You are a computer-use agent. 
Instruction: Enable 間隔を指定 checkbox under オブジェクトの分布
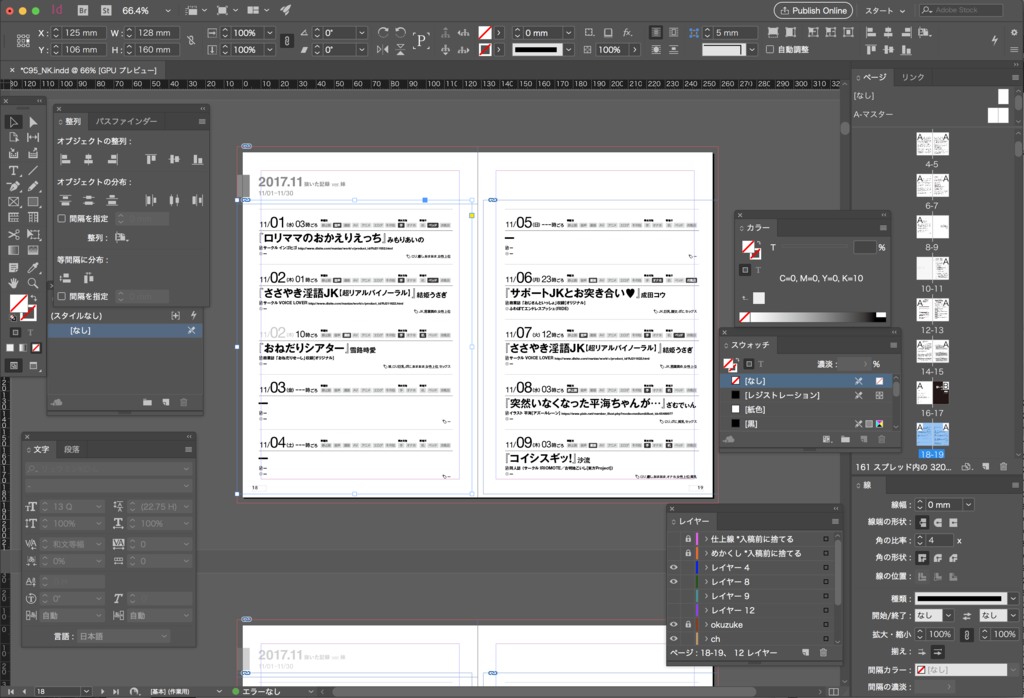[61, 219]
